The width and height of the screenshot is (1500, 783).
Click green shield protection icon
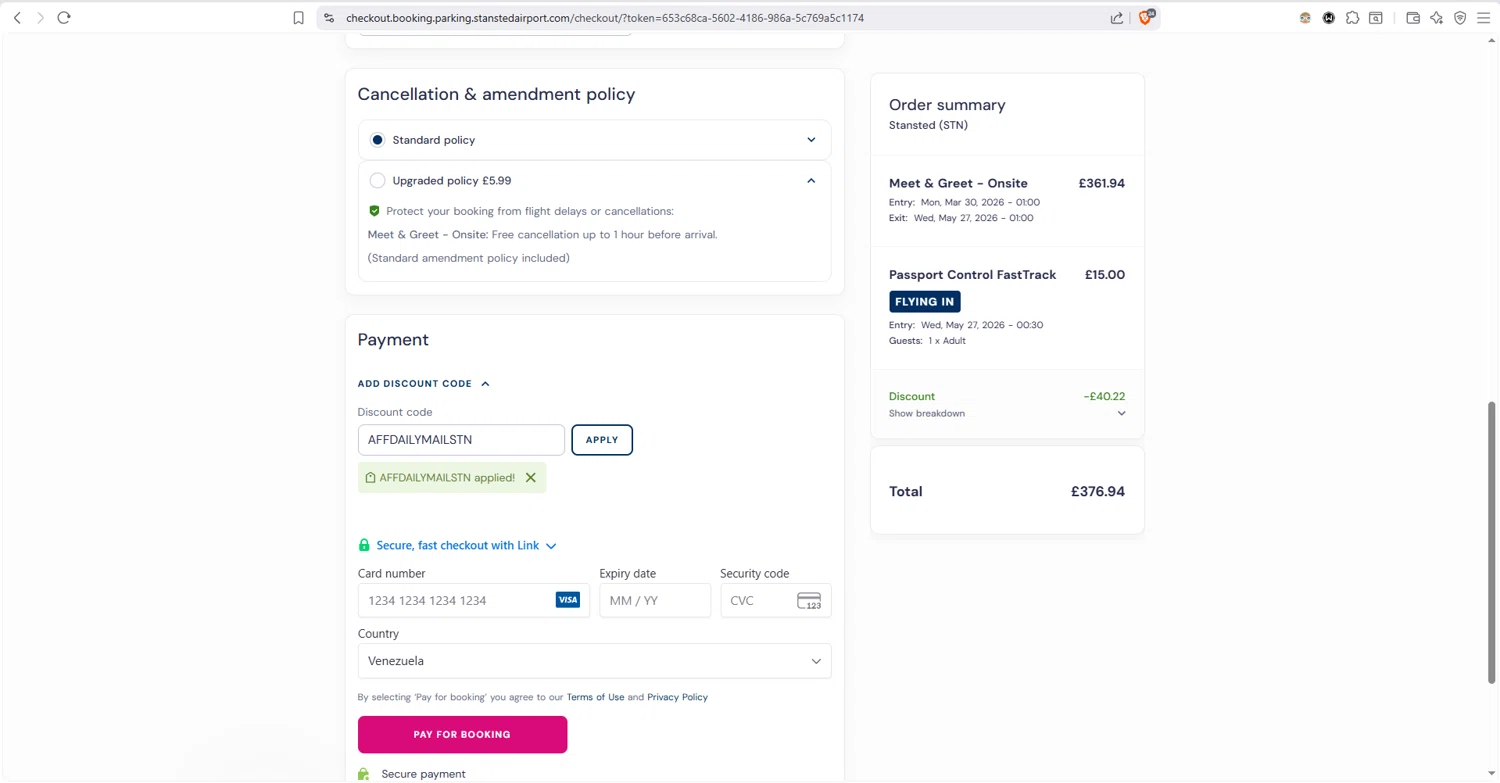[x=374, y=211]
